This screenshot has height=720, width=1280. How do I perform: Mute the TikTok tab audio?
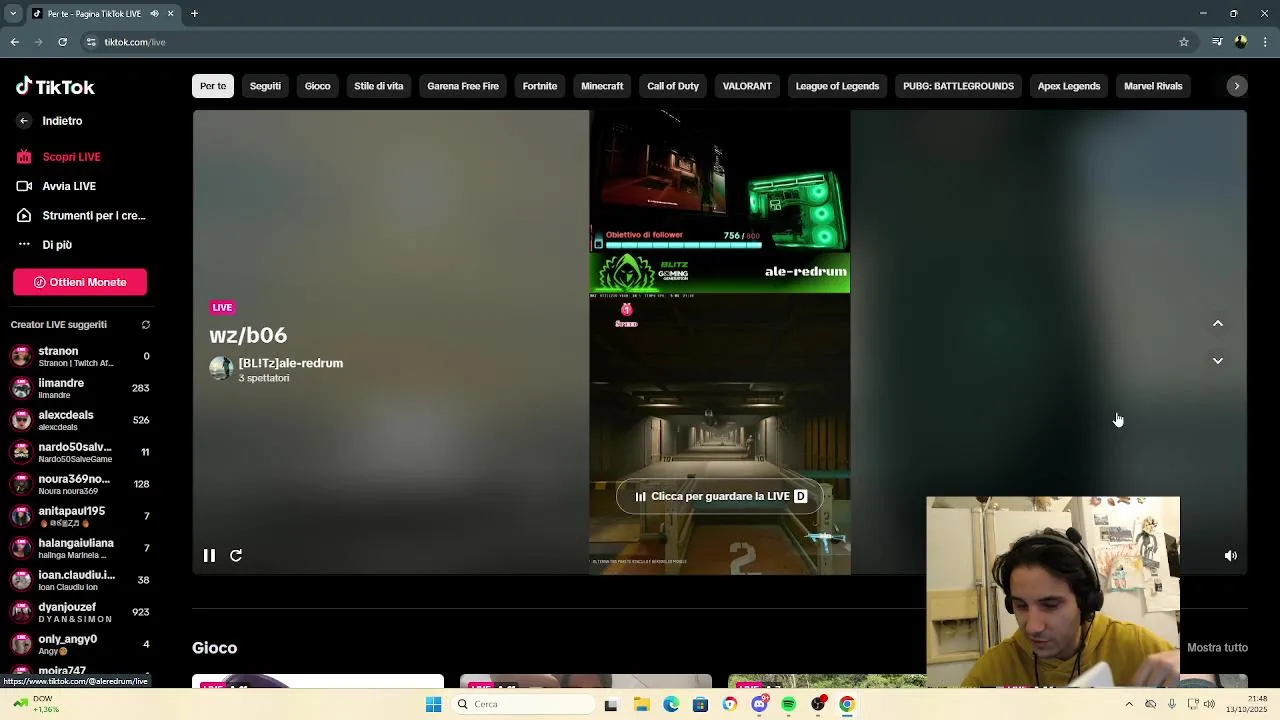point(154,14)
